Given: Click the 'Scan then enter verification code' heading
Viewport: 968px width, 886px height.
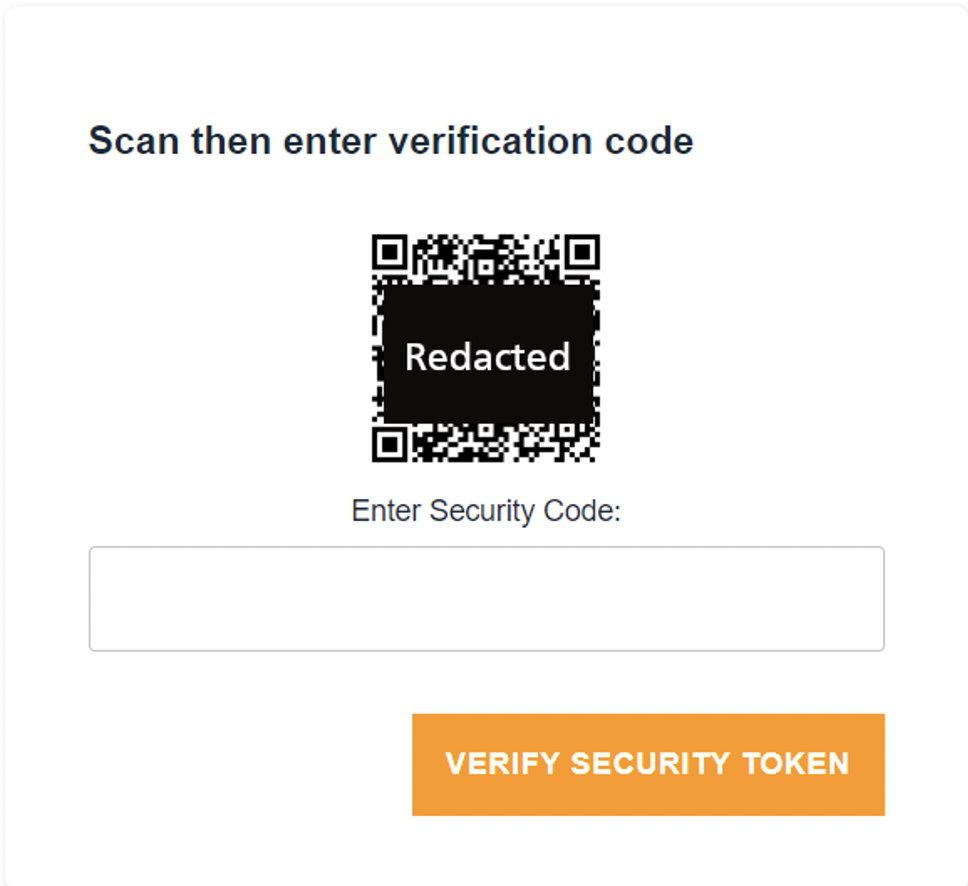Looking at the screenshot, I should [391, 140].
